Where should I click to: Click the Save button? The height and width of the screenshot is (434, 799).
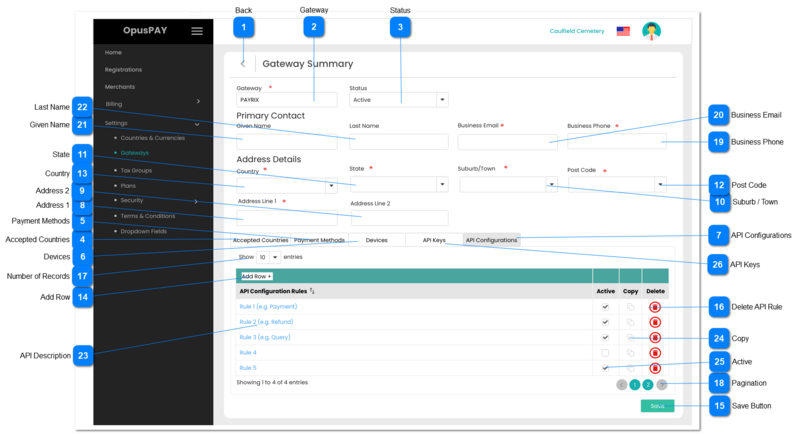tap(657, 406)
